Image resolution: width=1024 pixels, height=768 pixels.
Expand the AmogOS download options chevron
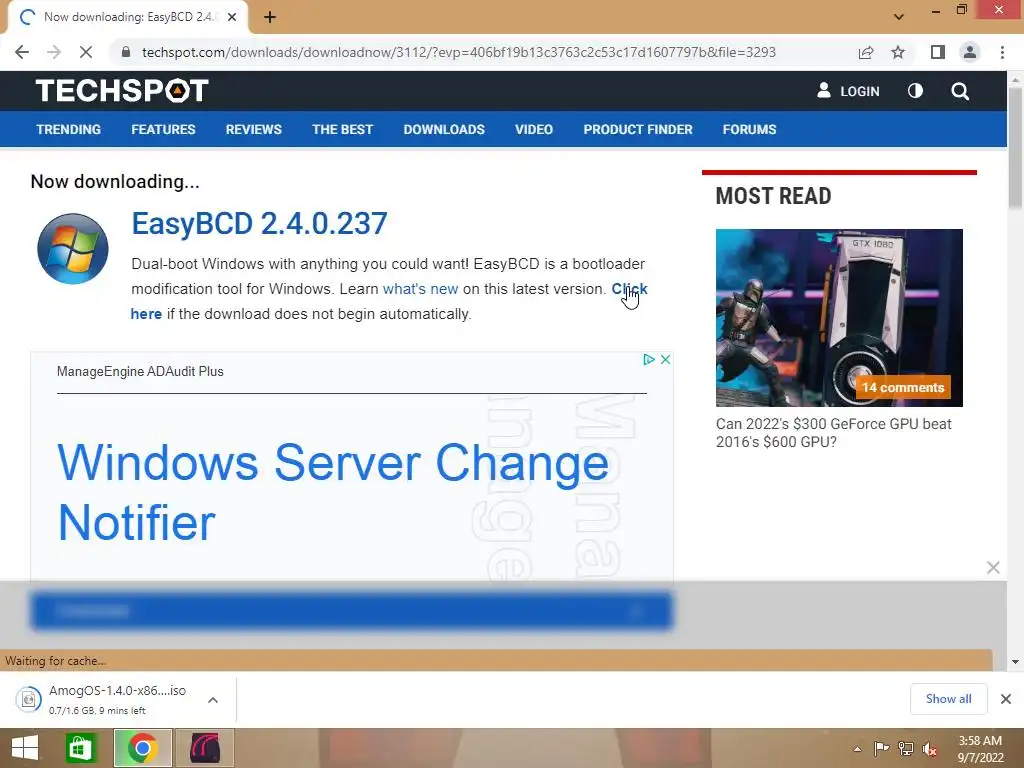(213, 700)
